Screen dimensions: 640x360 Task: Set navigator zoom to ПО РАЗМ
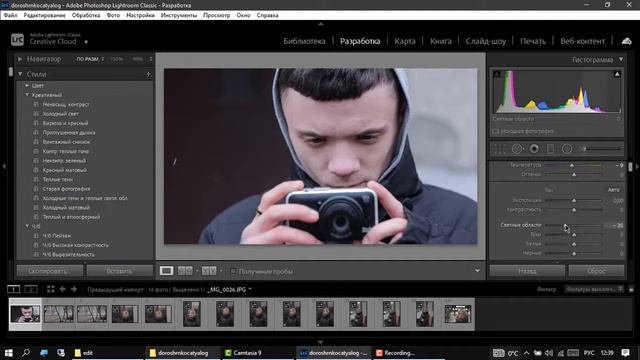[88, 59]
